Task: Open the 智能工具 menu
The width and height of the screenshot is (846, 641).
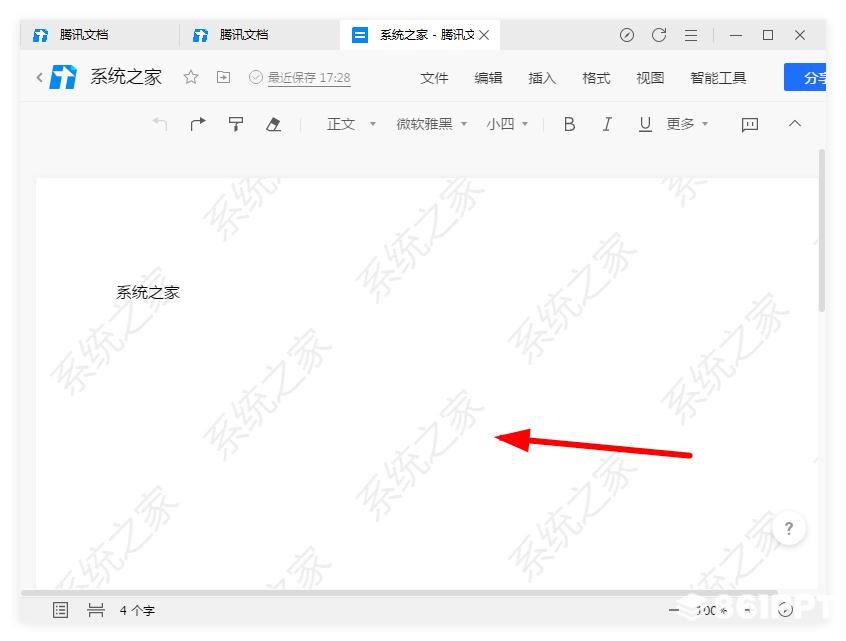Action: tap(718, 78)
